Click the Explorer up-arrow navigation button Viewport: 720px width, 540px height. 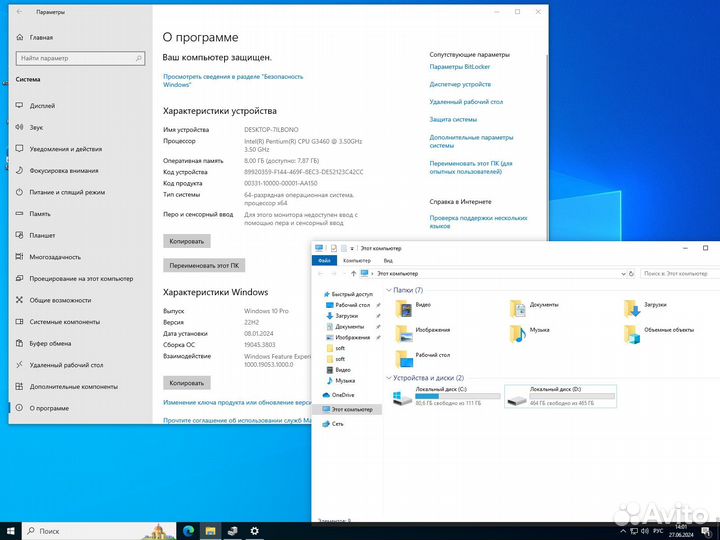click(353, 273)
